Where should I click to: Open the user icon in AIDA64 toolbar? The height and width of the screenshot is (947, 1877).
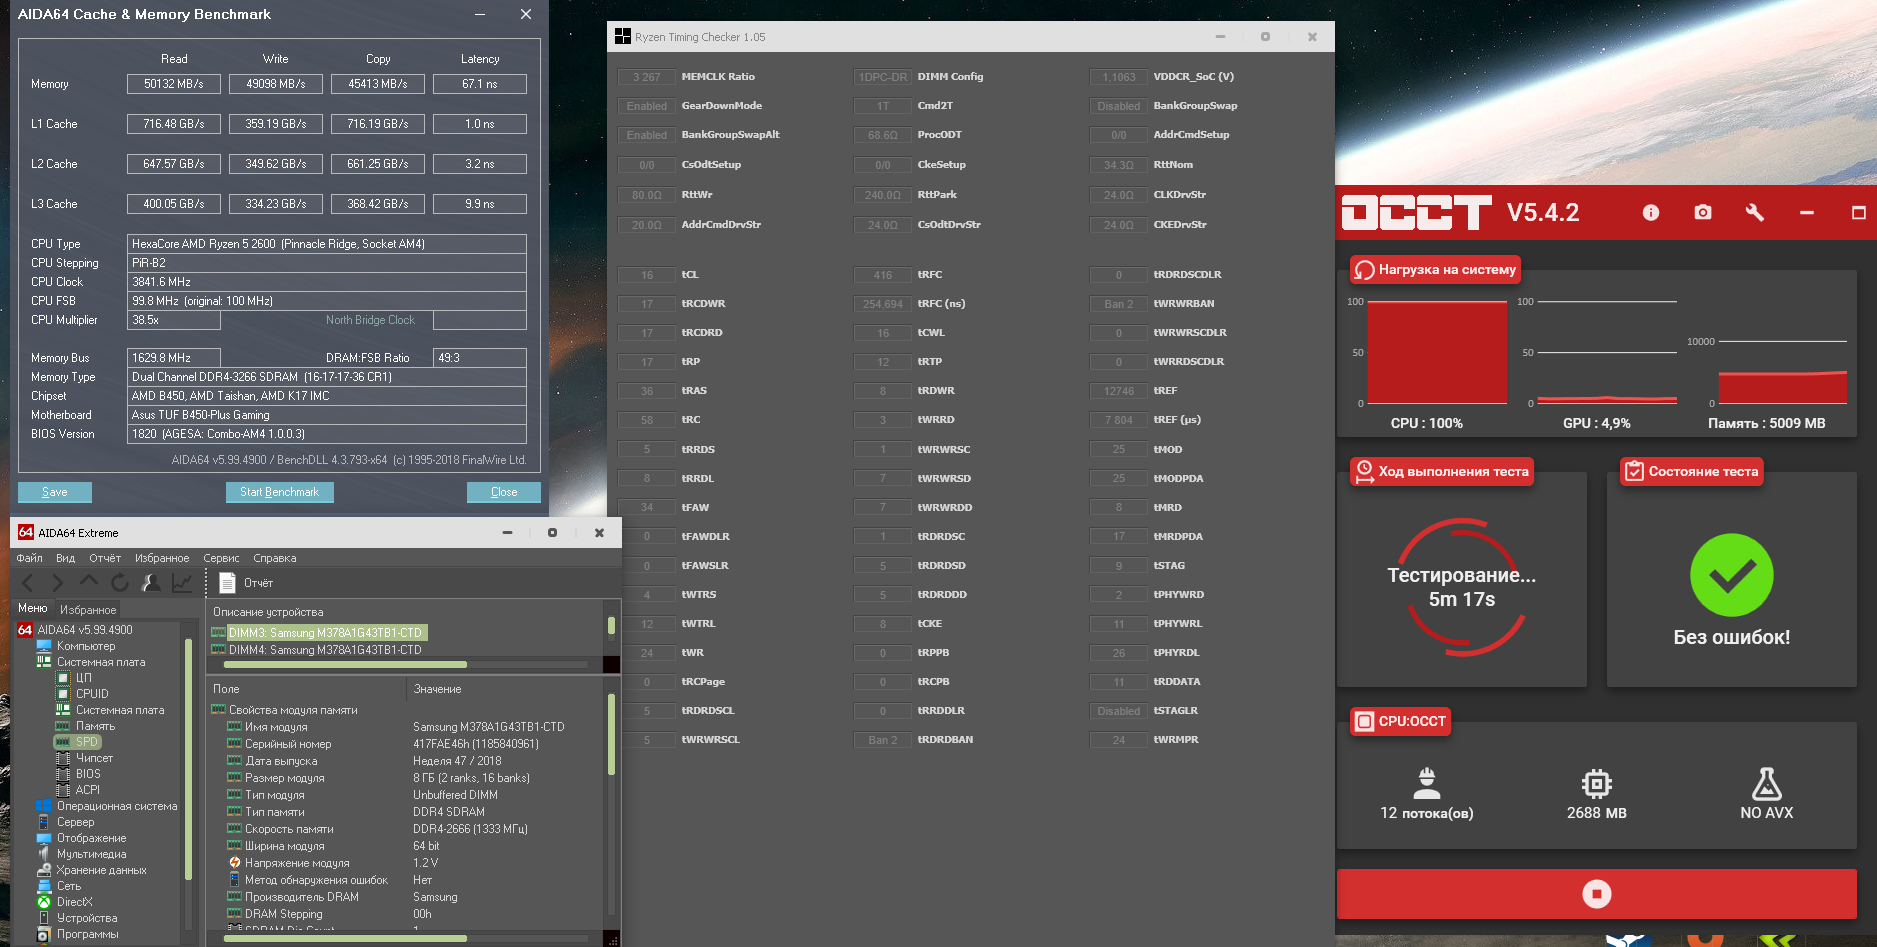click(151, 582)
